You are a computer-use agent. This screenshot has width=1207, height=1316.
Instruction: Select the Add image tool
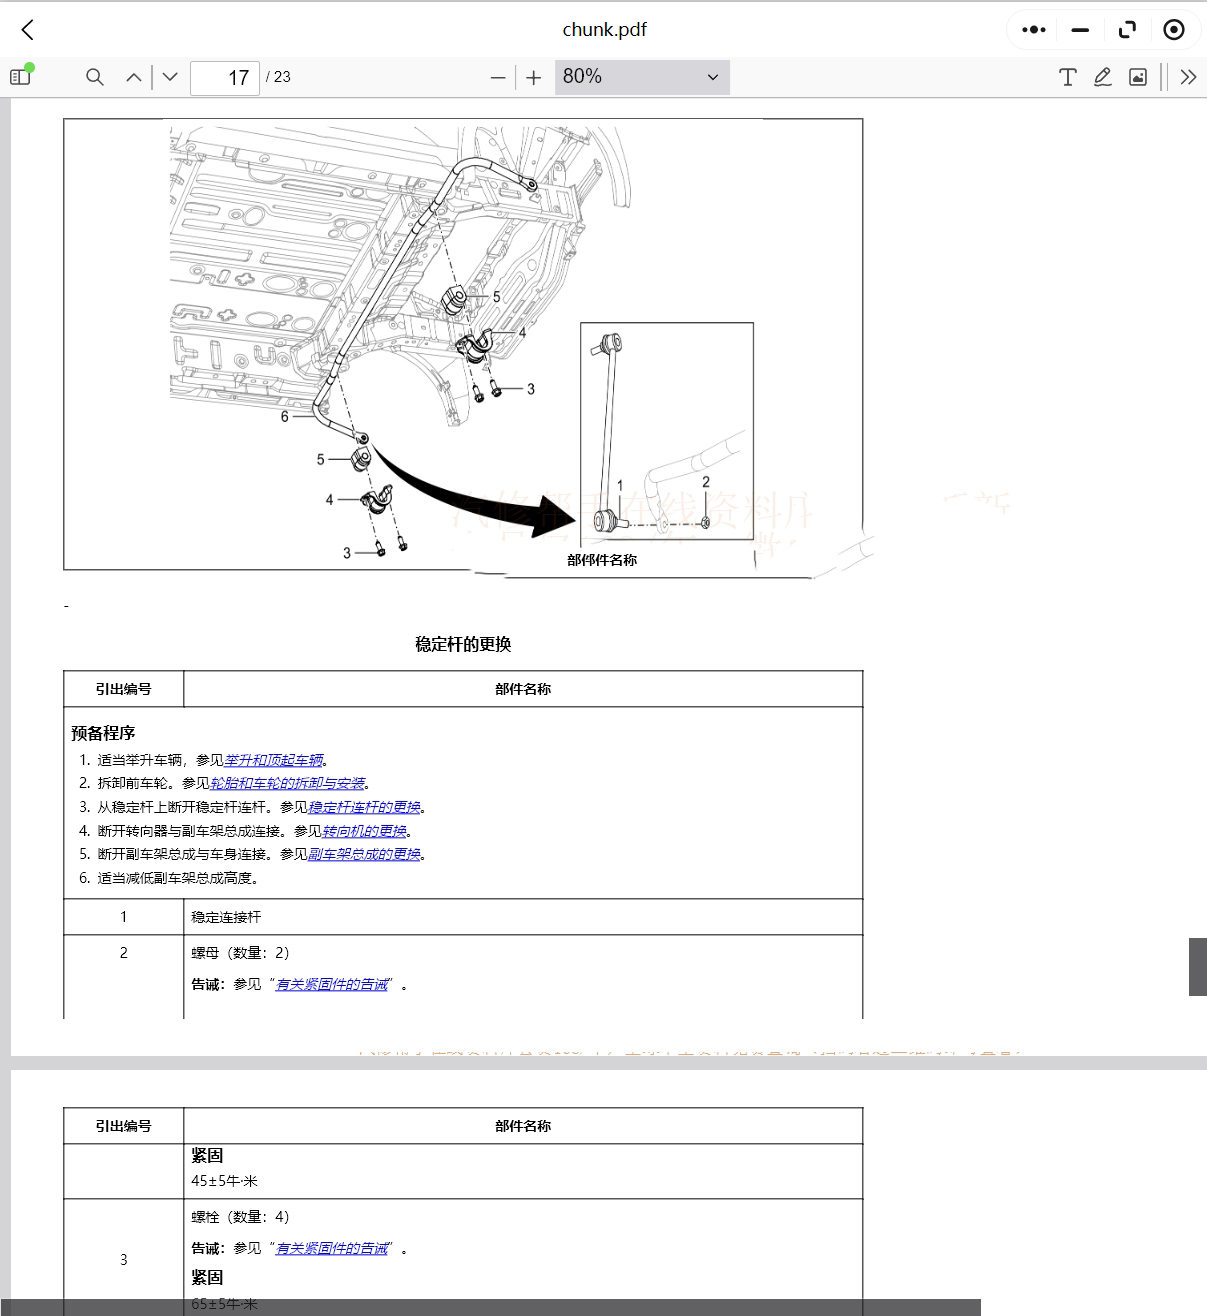click(x=1138, y=77)
